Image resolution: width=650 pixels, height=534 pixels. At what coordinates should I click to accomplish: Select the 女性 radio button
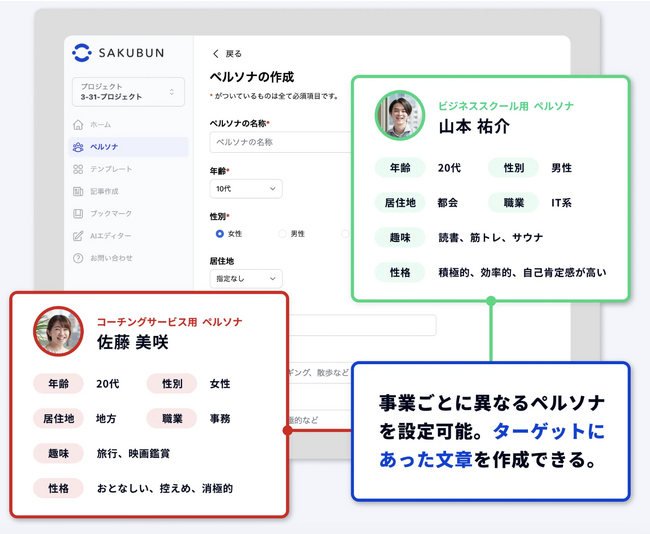tap(220, 233)
